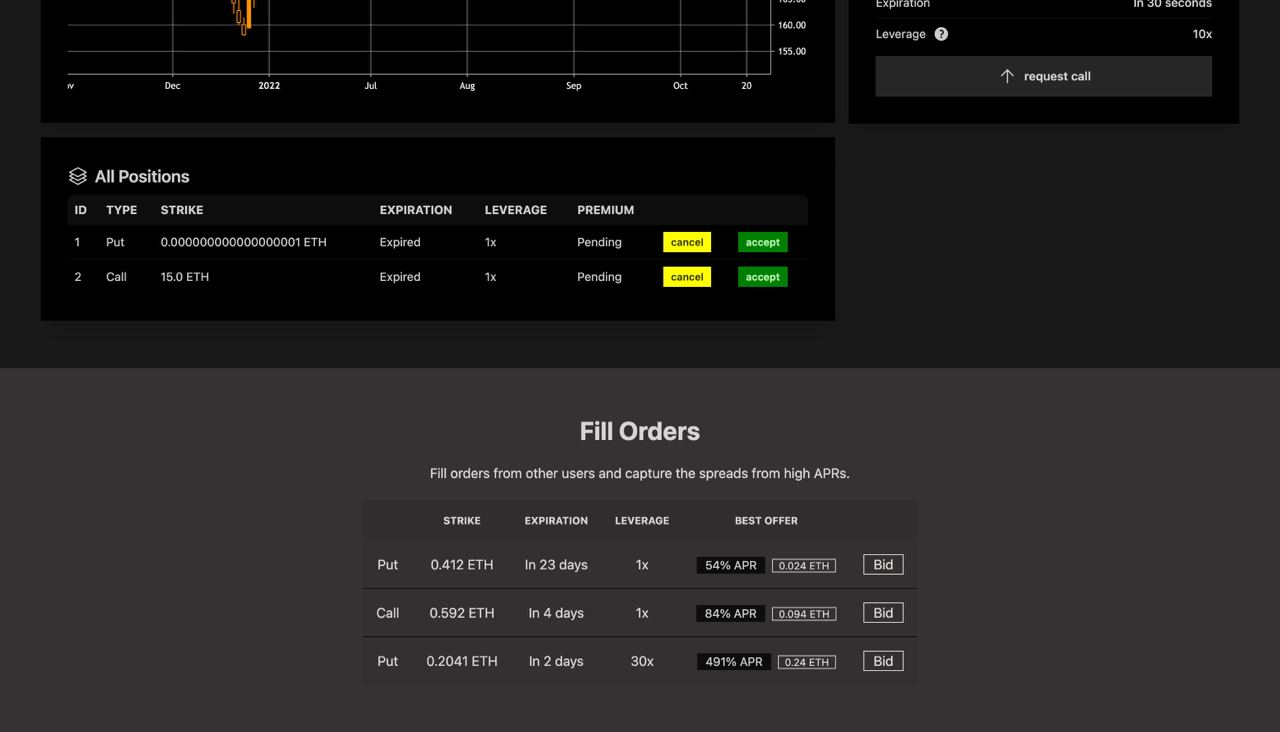Click the Put type in position 1 row
The width and height of the screenshot is (1280, 732).
[x=115, y=242]
